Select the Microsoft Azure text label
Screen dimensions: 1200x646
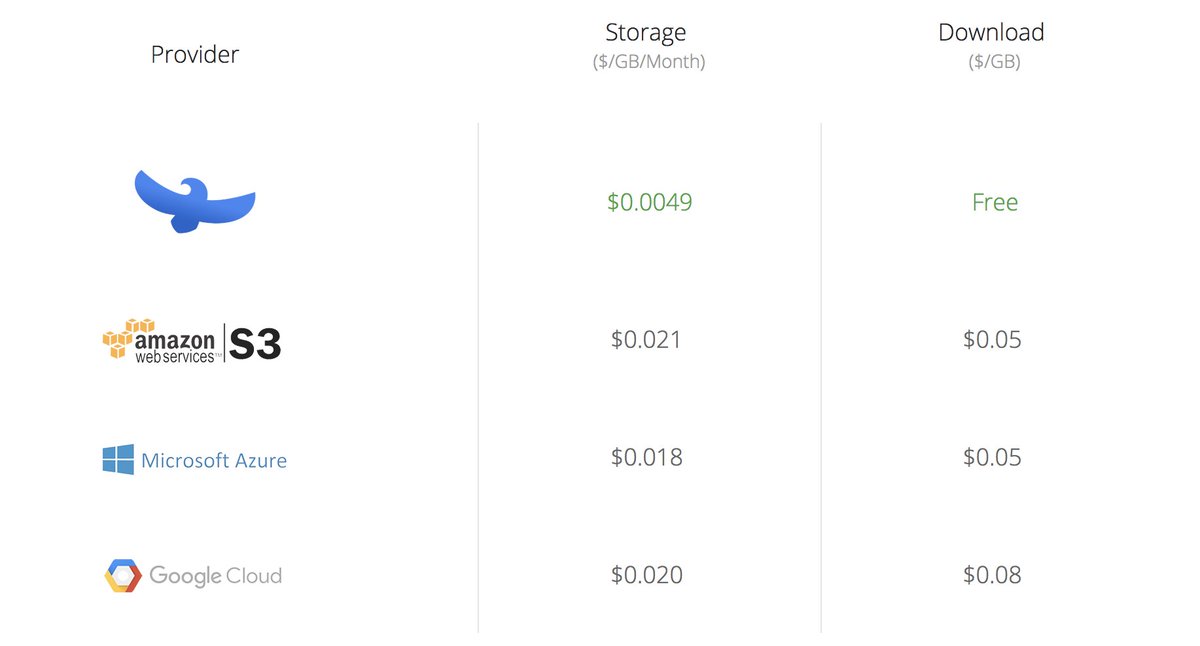(214, 461)
